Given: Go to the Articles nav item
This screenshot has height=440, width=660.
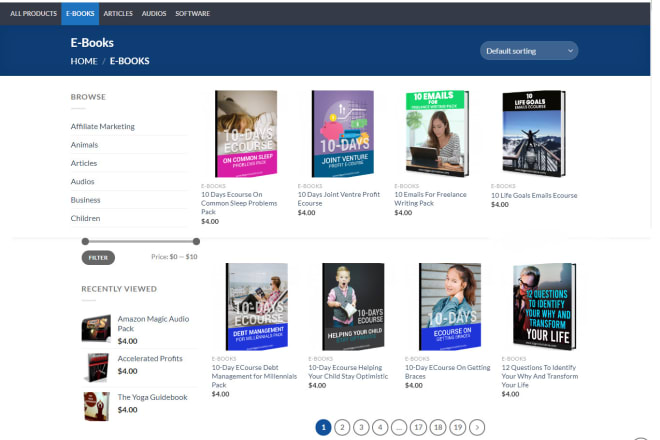Looking at the screenshot, I should click(x=118, y=13).
